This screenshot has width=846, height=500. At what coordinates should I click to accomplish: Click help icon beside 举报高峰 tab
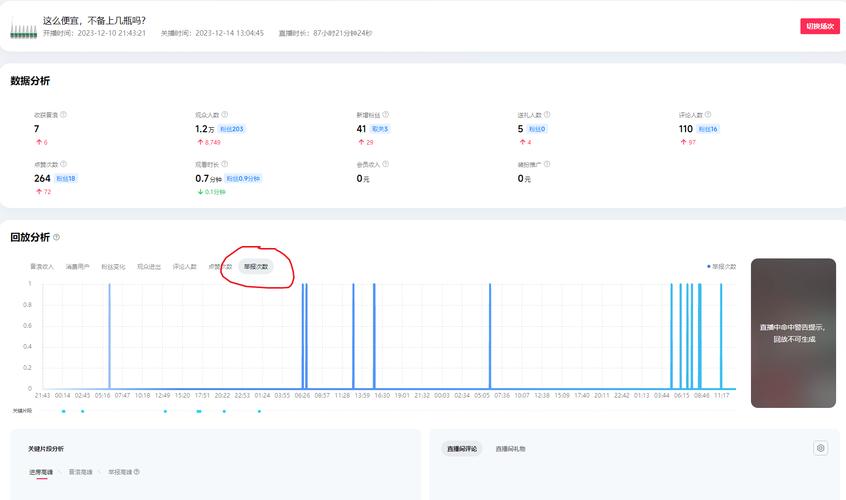tap(137, 472)
